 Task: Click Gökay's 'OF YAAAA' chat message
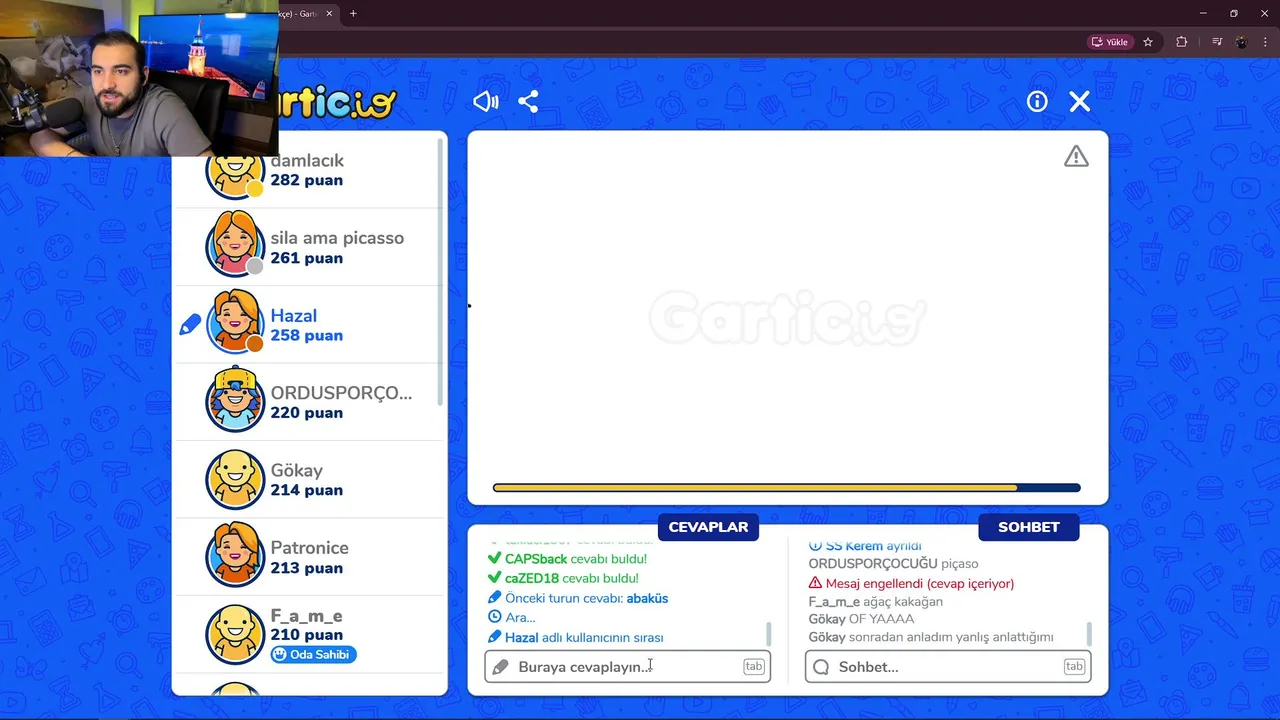pos(861,619)
